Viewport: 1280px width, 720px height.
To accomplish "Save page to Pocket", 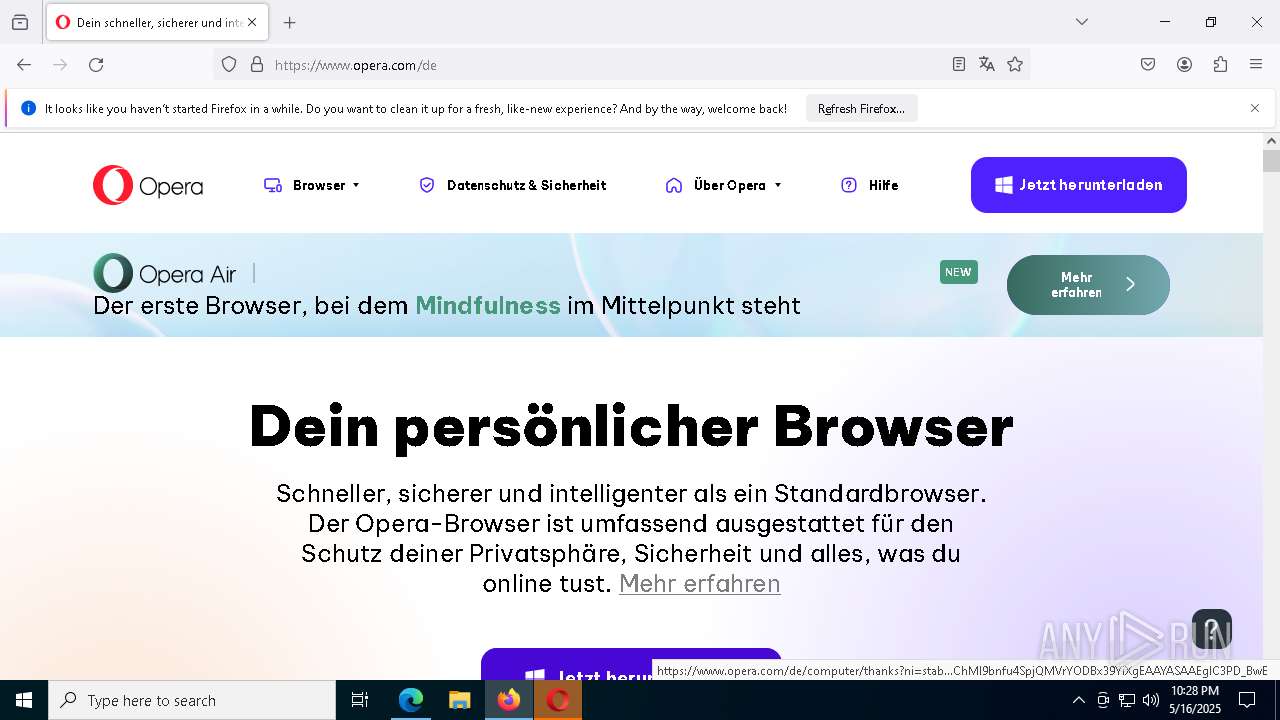I will [x=1148, y=65].
